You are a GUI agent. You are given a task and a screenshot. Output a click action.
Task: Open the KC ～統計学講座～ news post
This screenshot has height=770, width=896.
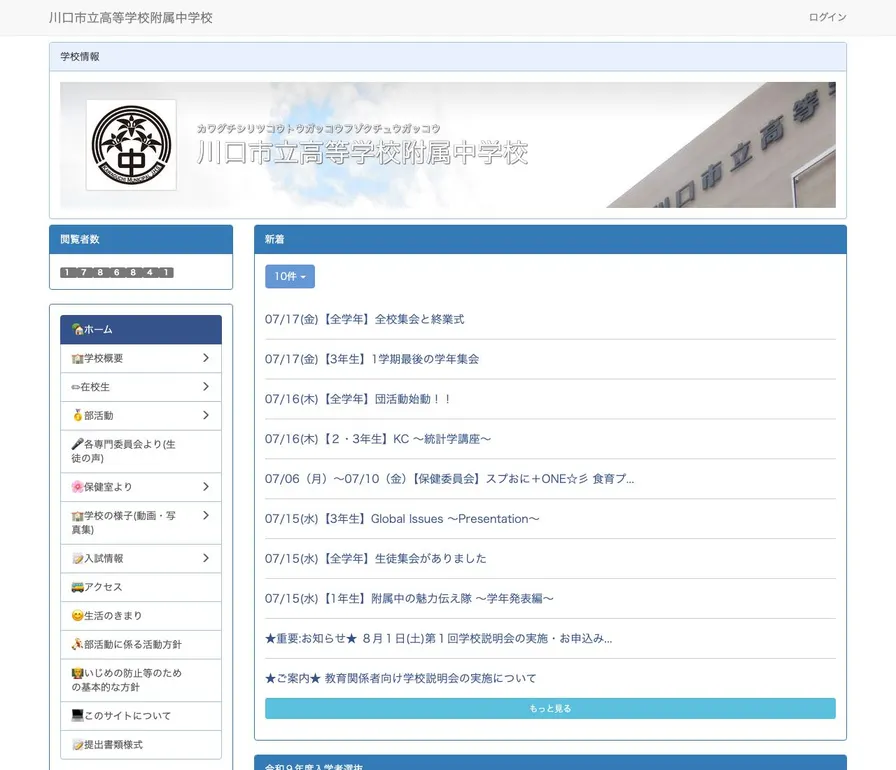pyautogui.click(x=378, y=439)
